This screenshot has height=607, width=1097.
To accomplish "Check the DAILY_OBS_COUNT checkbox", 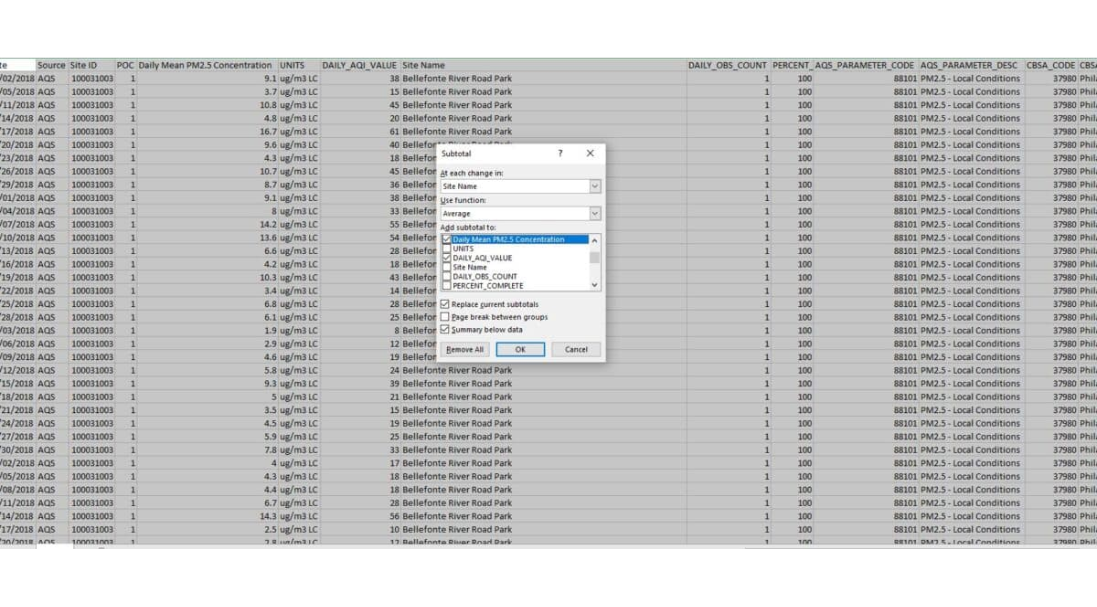I will [446, 276].
